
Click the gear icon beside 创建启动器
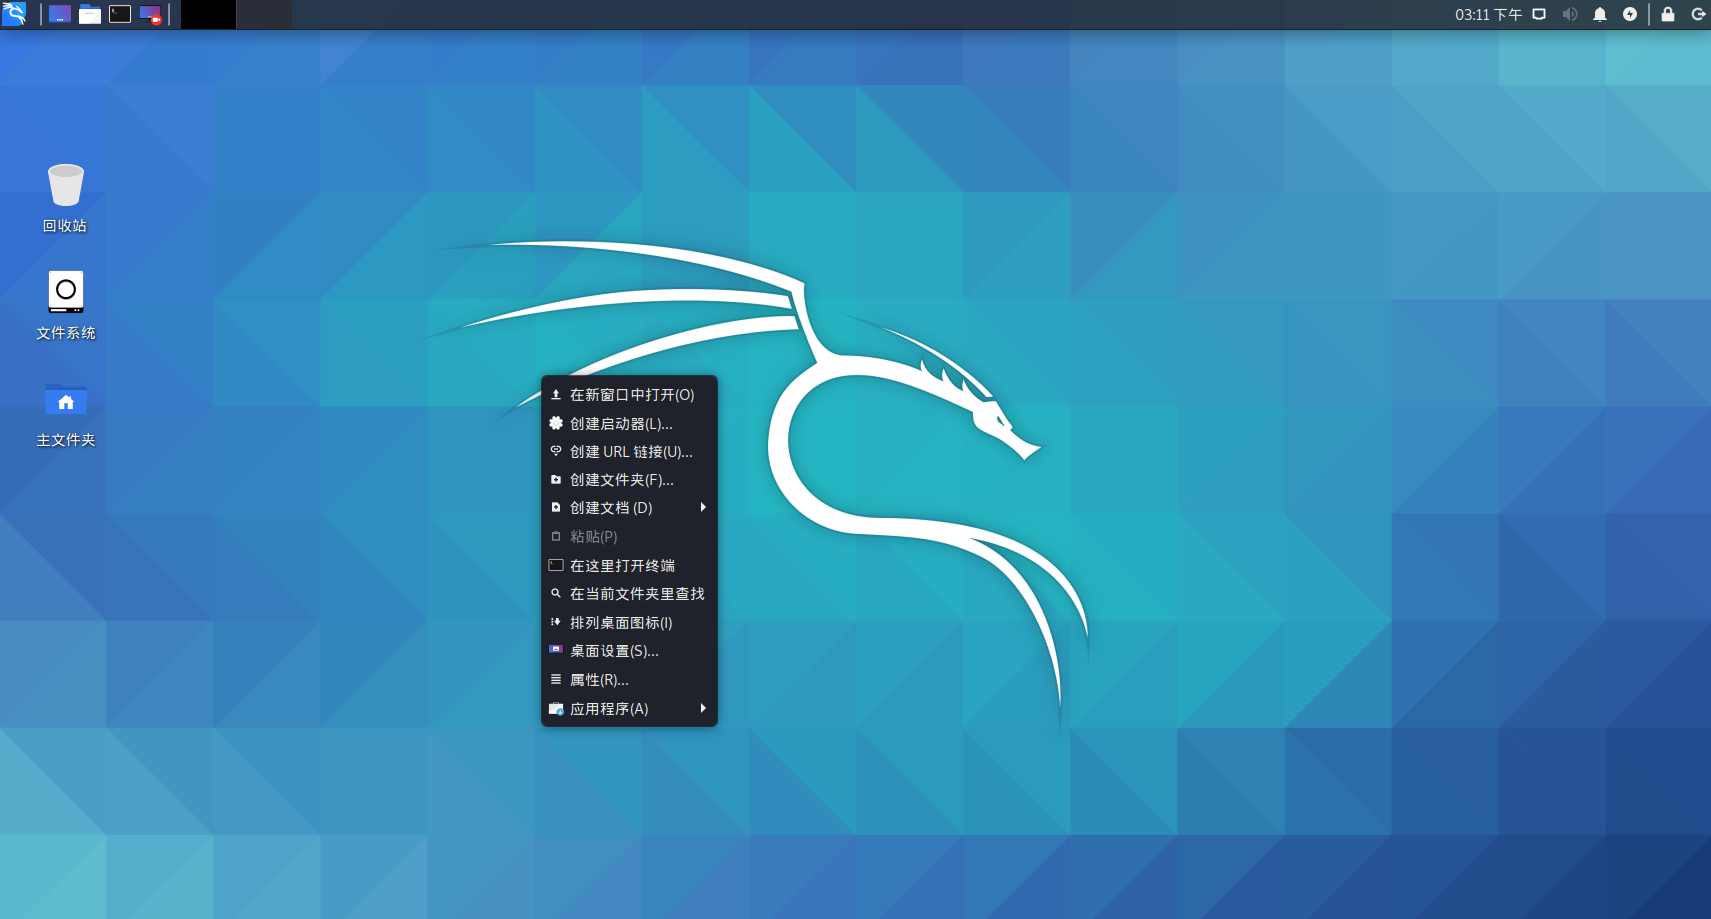coord(556,423)
